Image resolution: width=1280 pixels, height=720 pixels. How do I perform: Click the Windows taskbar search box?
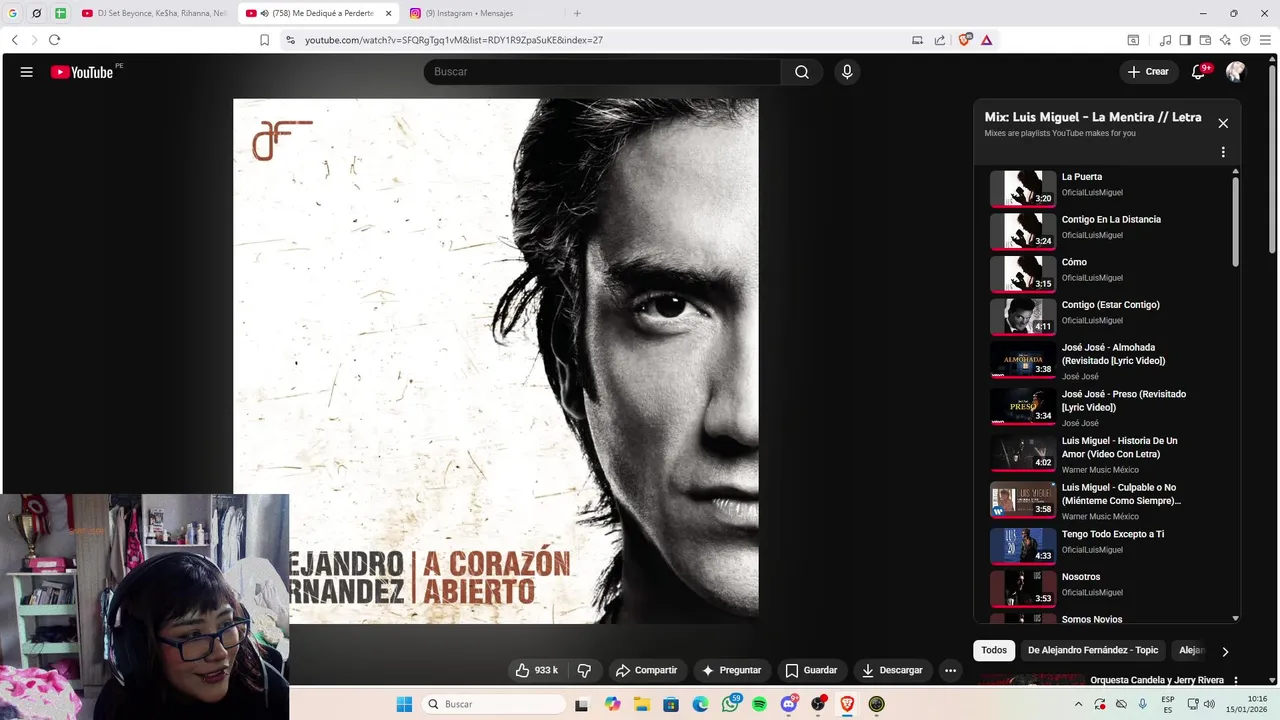pos(494,704)
